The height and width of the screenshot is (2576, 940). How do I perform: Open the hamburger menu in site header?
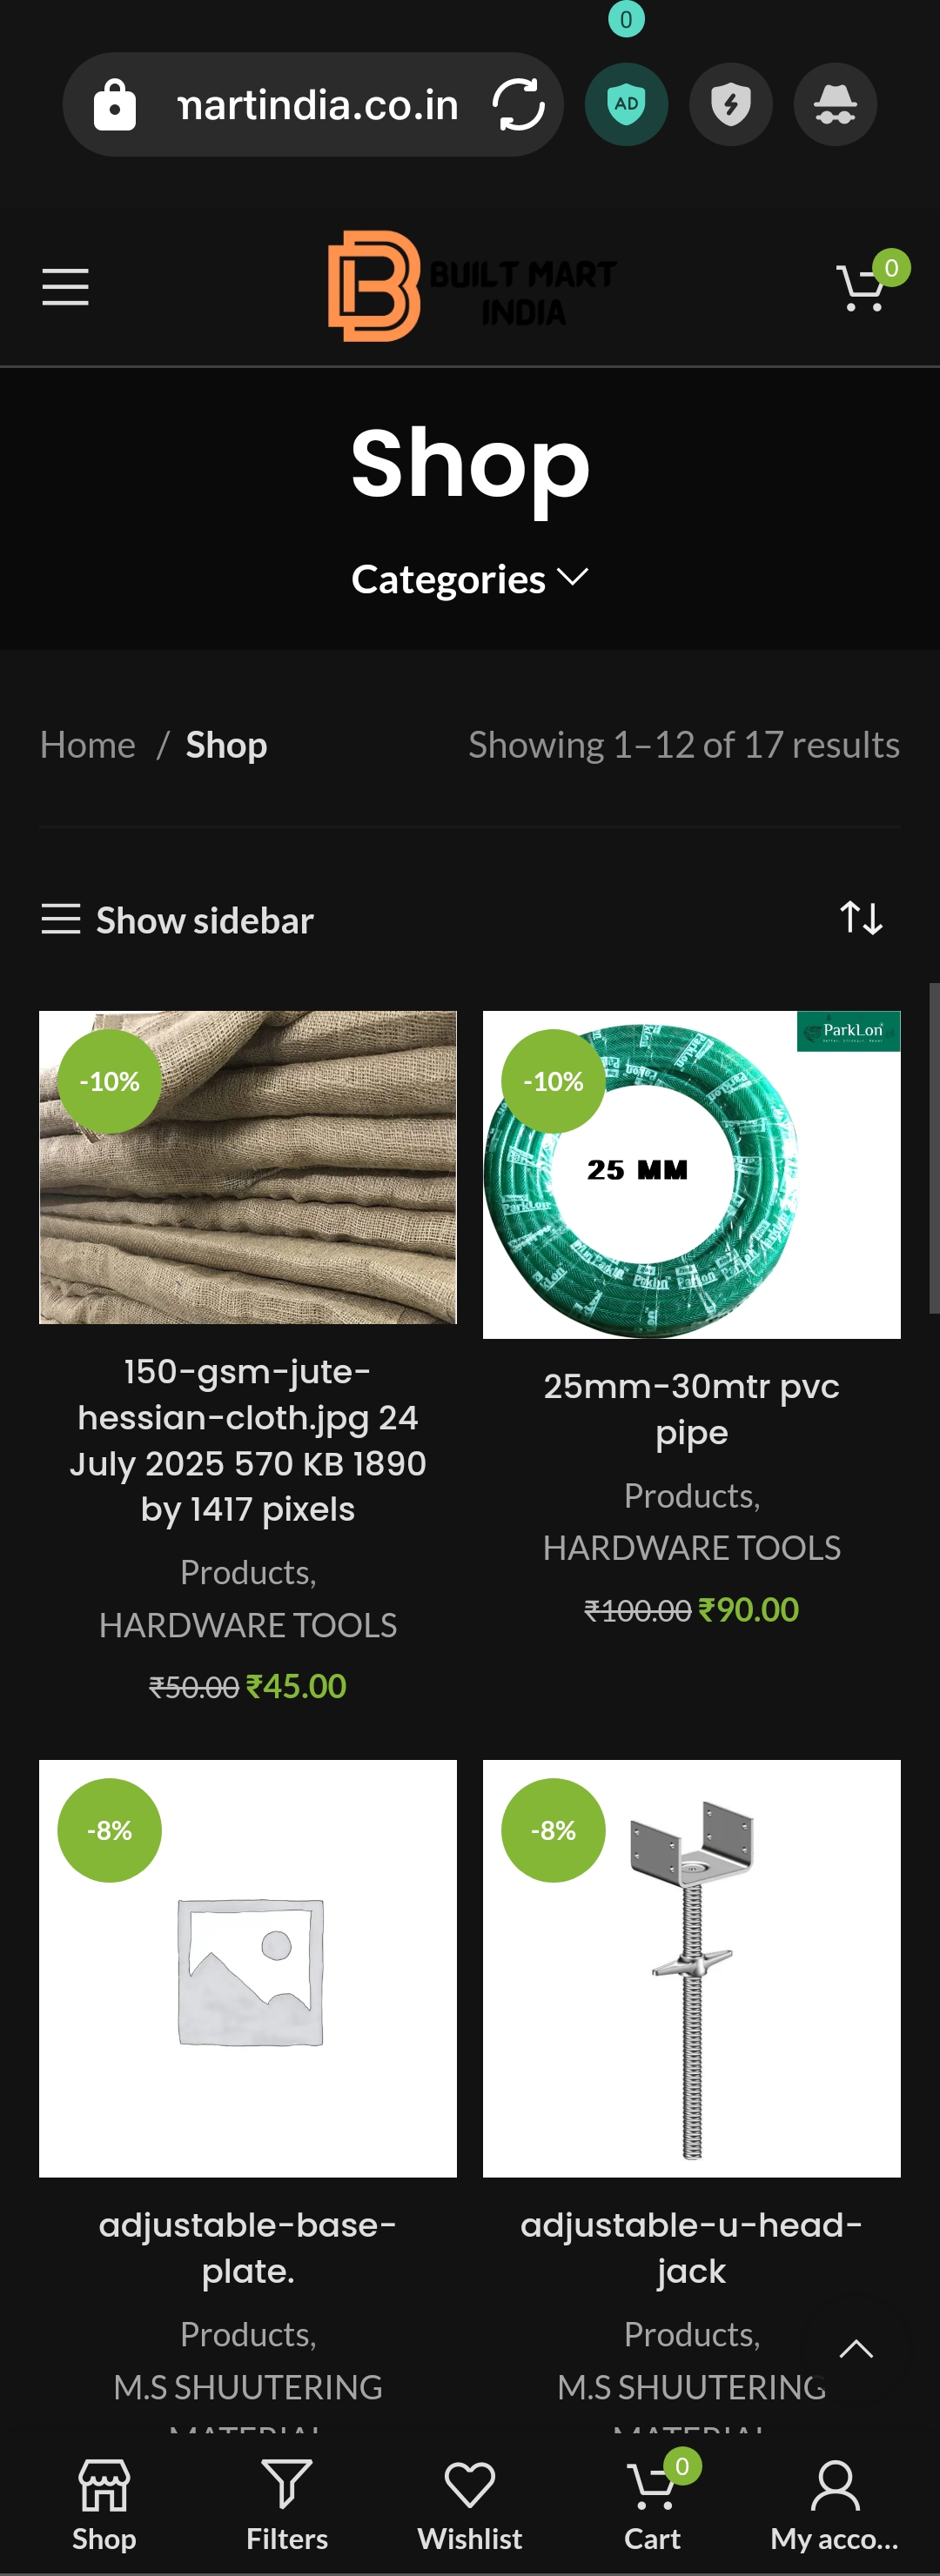point(65,287)
